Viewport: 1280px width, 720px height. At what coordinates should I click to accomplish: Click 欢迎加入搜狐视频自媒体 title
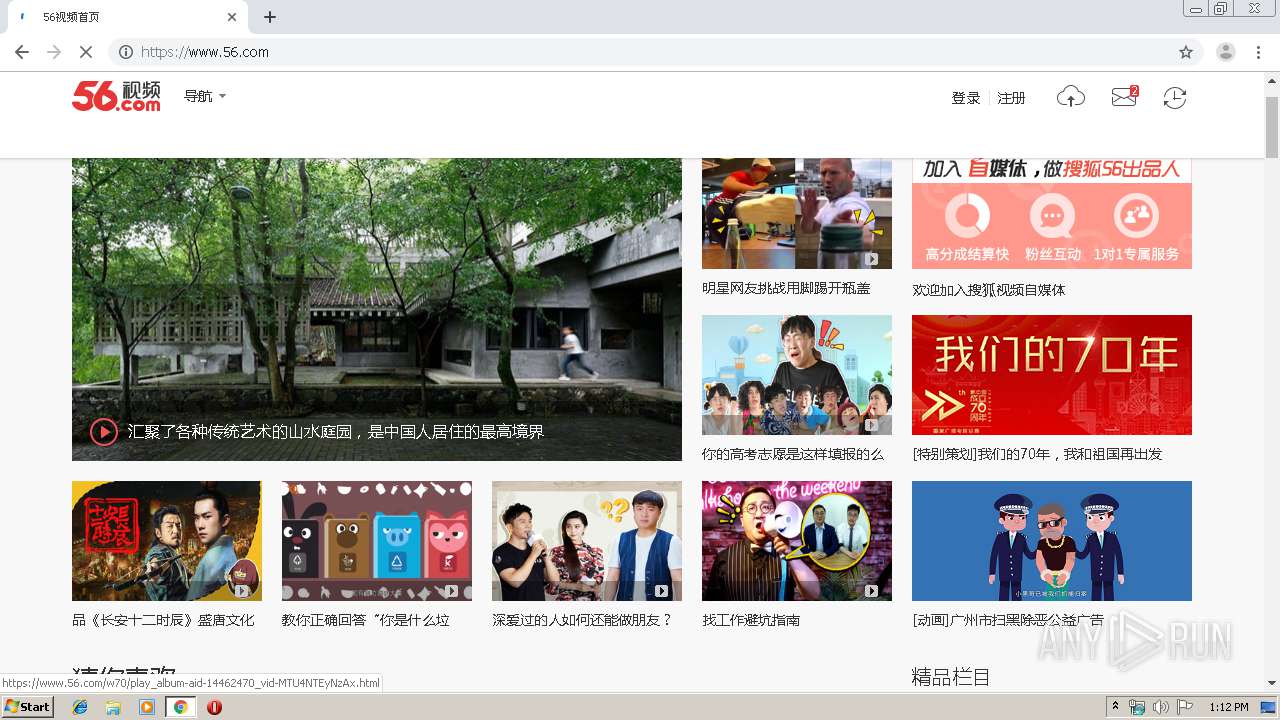pos(989,290)
